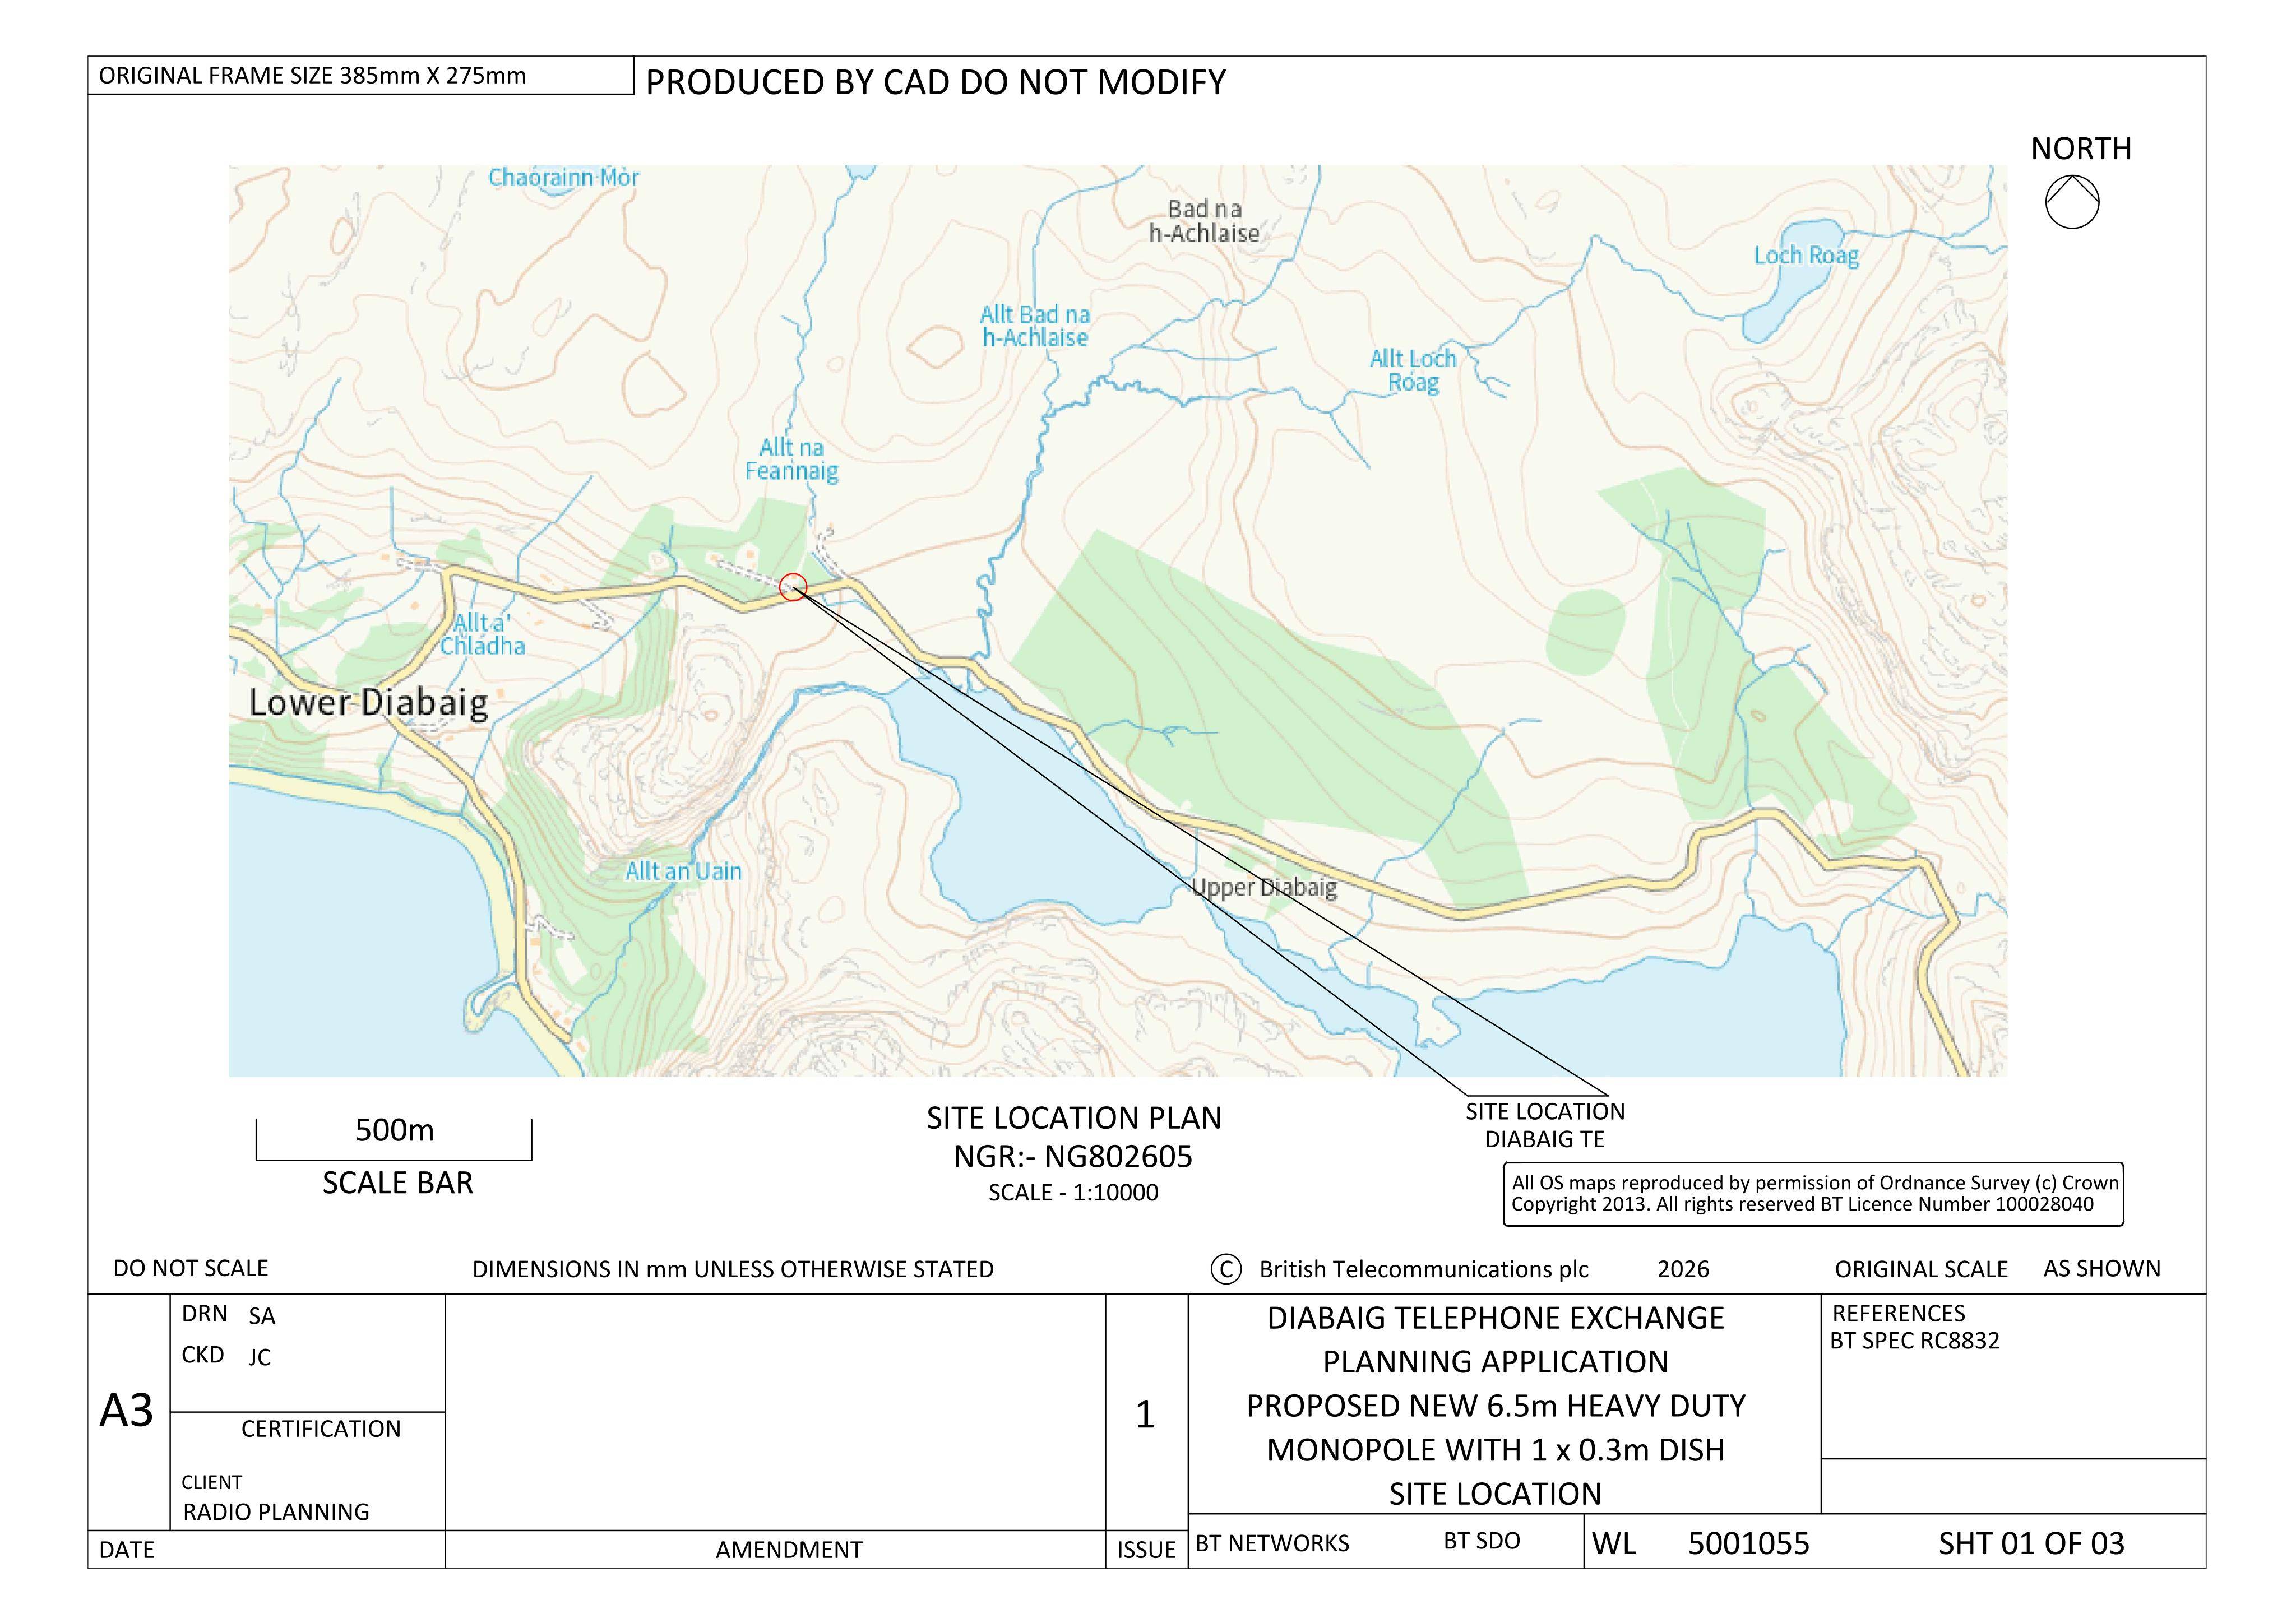Click the 'NGR:- NG802605' grid reference

pyautogui.click(x=1073, y=1157)
